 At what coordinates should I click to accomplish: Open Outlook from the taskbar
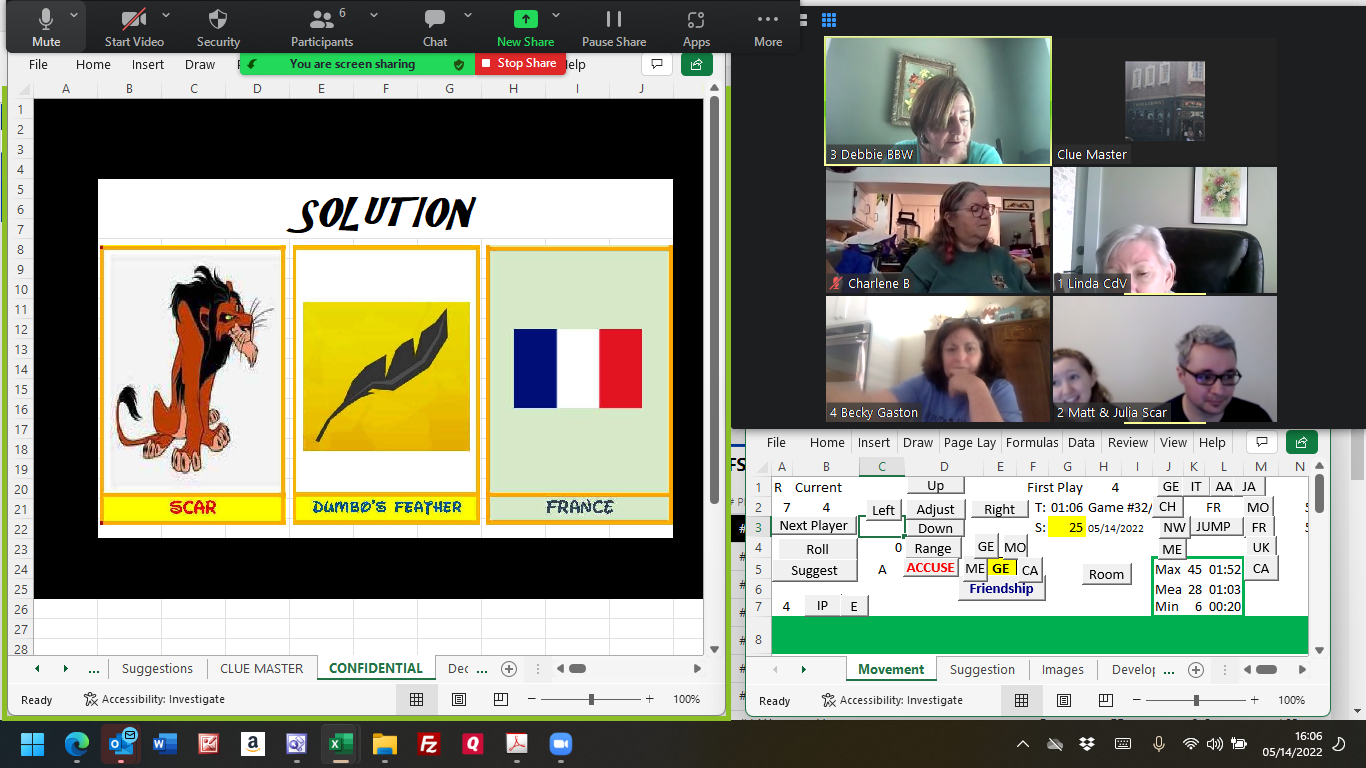point(121,744)
